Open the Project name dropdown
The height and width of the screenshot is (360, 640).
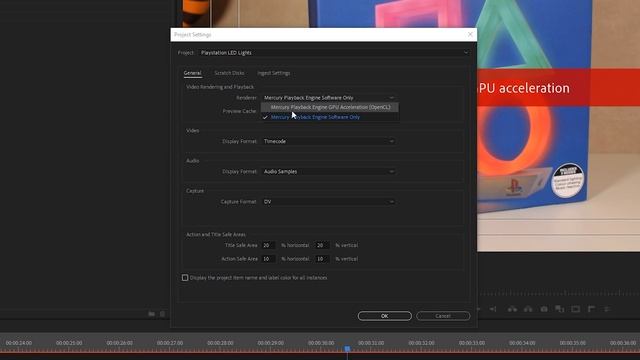tap(334, 53)
